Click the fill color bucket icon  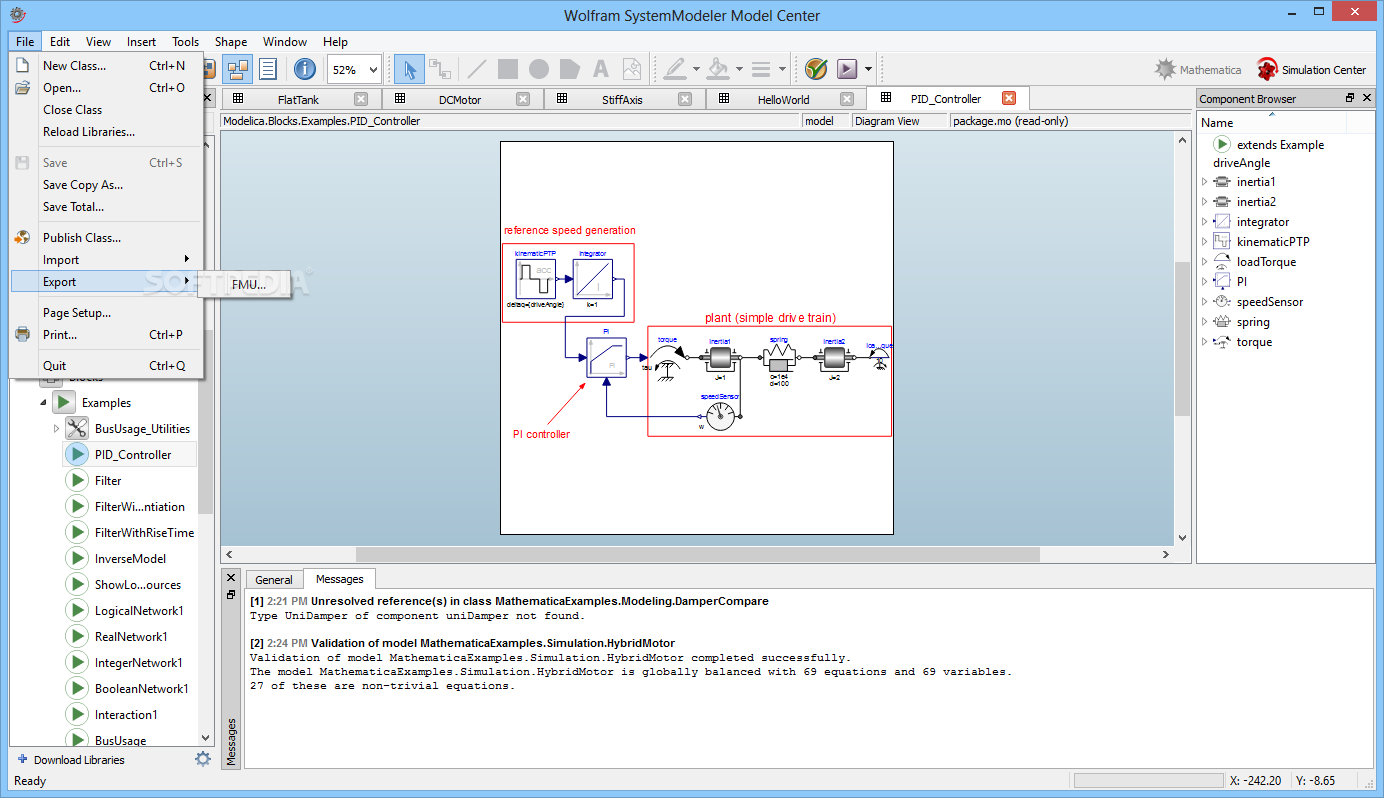click(718, 69)
